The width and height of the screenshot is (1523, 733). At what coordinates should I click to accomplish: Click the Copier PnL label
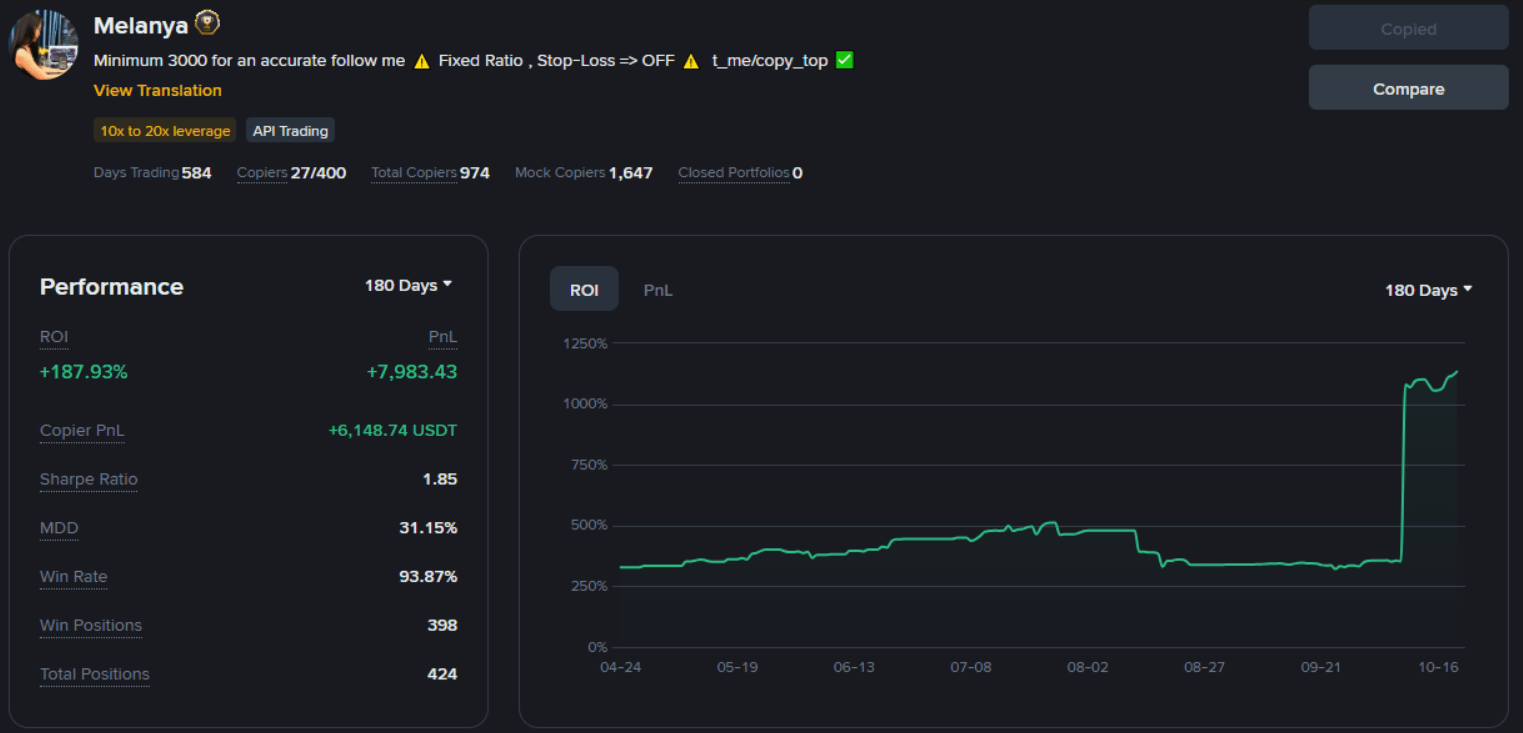[x=82, y=431]
